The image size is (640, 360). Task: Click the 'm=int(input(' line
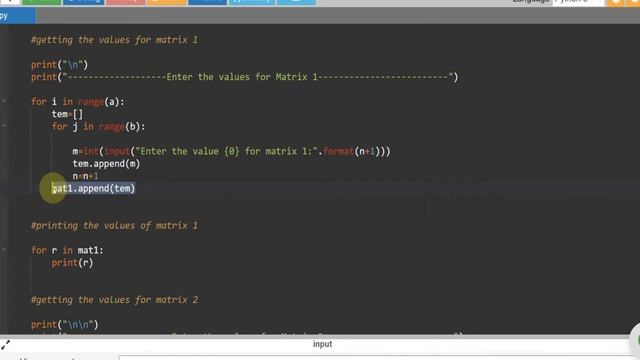231,151
